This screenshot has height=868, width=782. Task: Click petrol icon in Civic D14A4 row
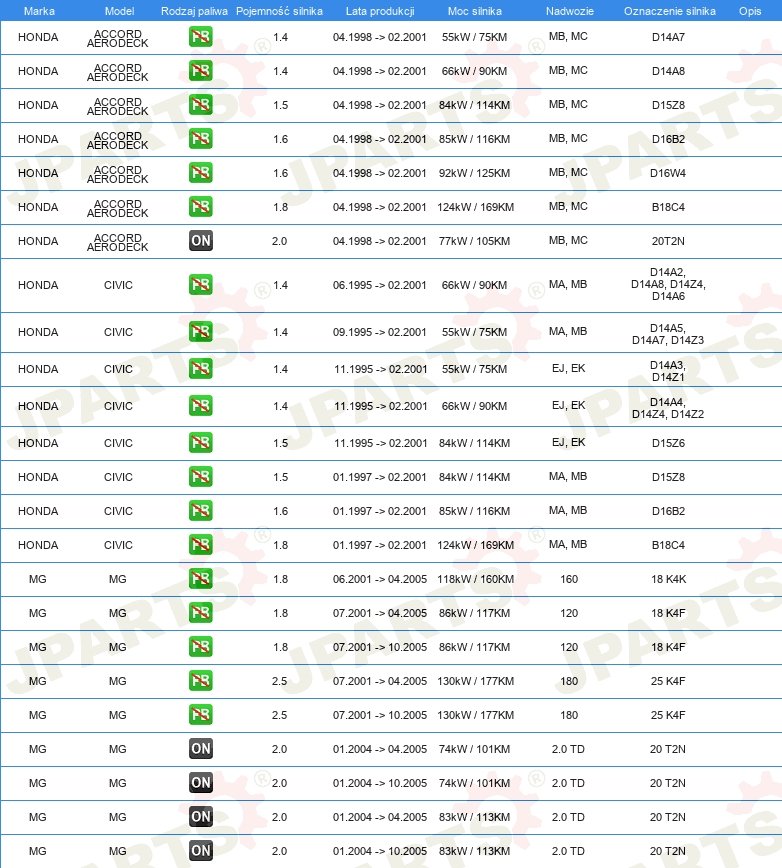pos(200,406)
